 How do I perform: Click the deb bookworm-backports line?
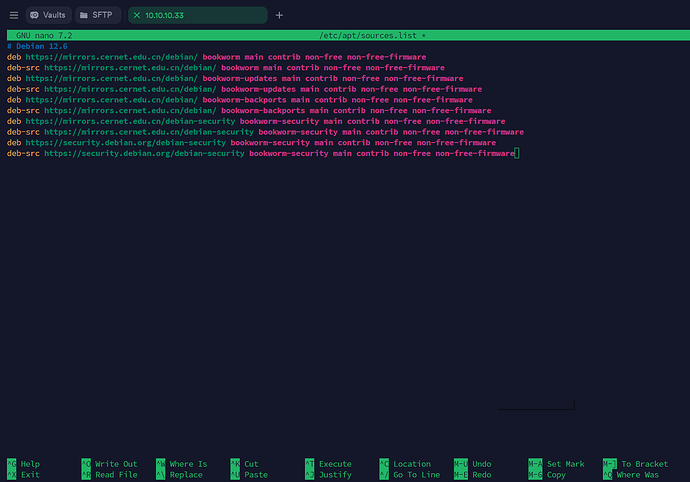(x=240, y=100)
